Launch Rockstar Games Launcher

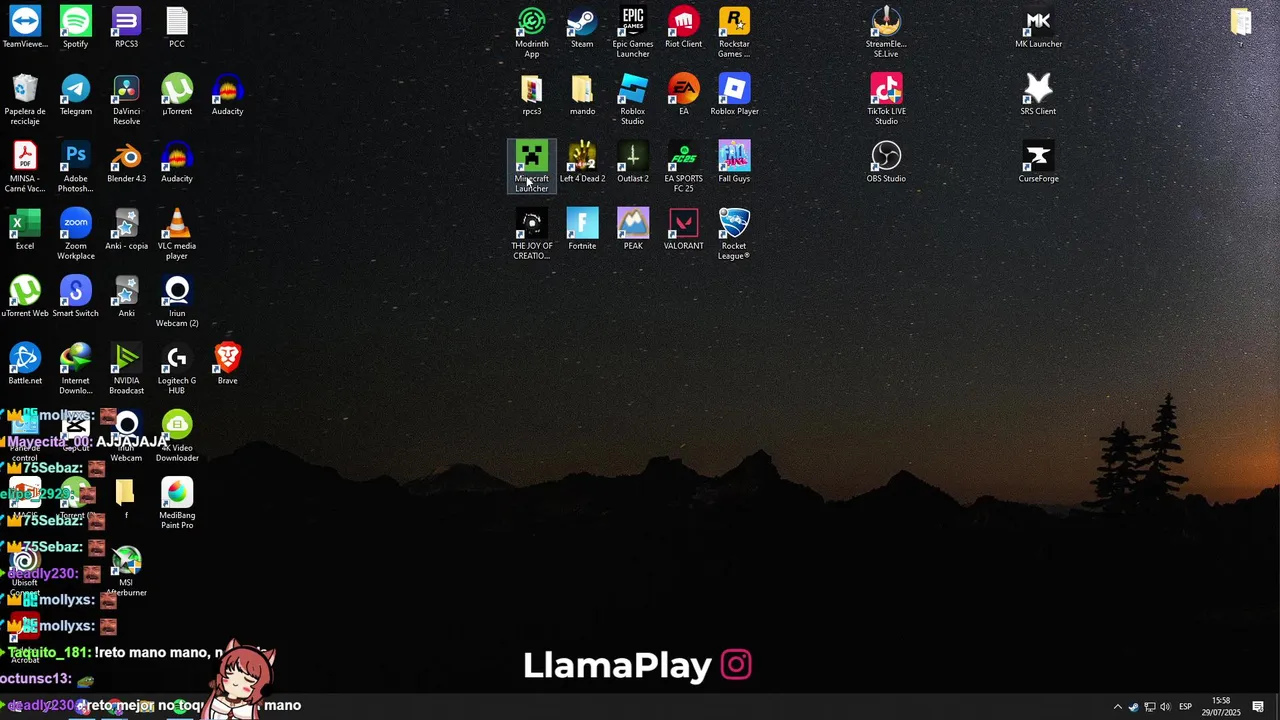734,32
